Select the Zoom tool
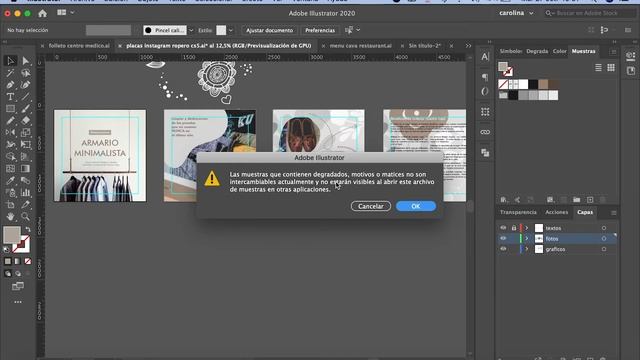This screenshot has height=360, width=640. (26, 216)
